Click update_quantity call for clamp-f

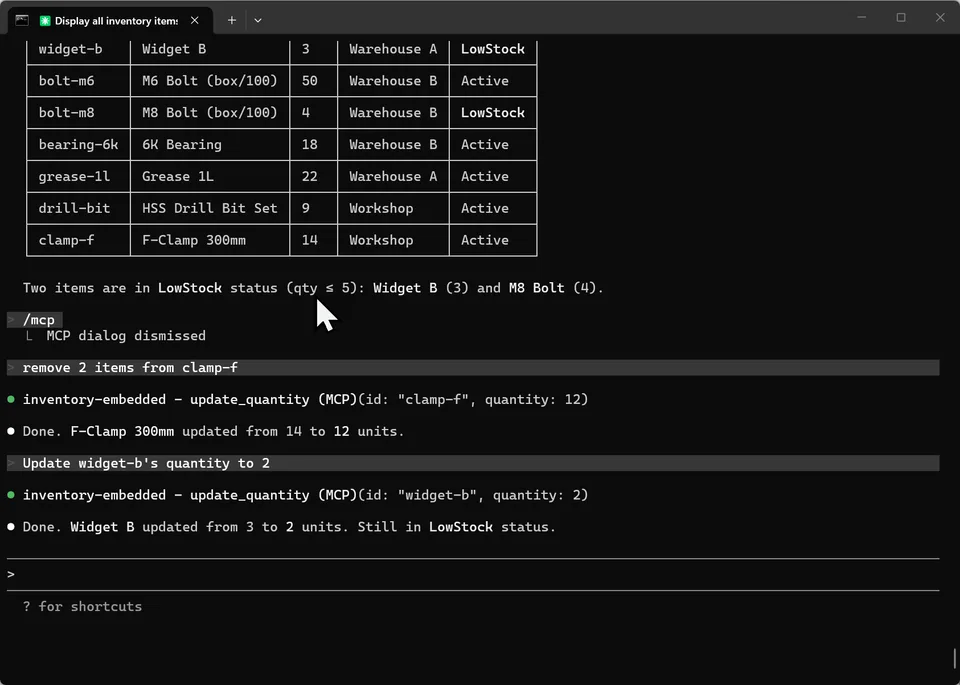pos(305,399)
